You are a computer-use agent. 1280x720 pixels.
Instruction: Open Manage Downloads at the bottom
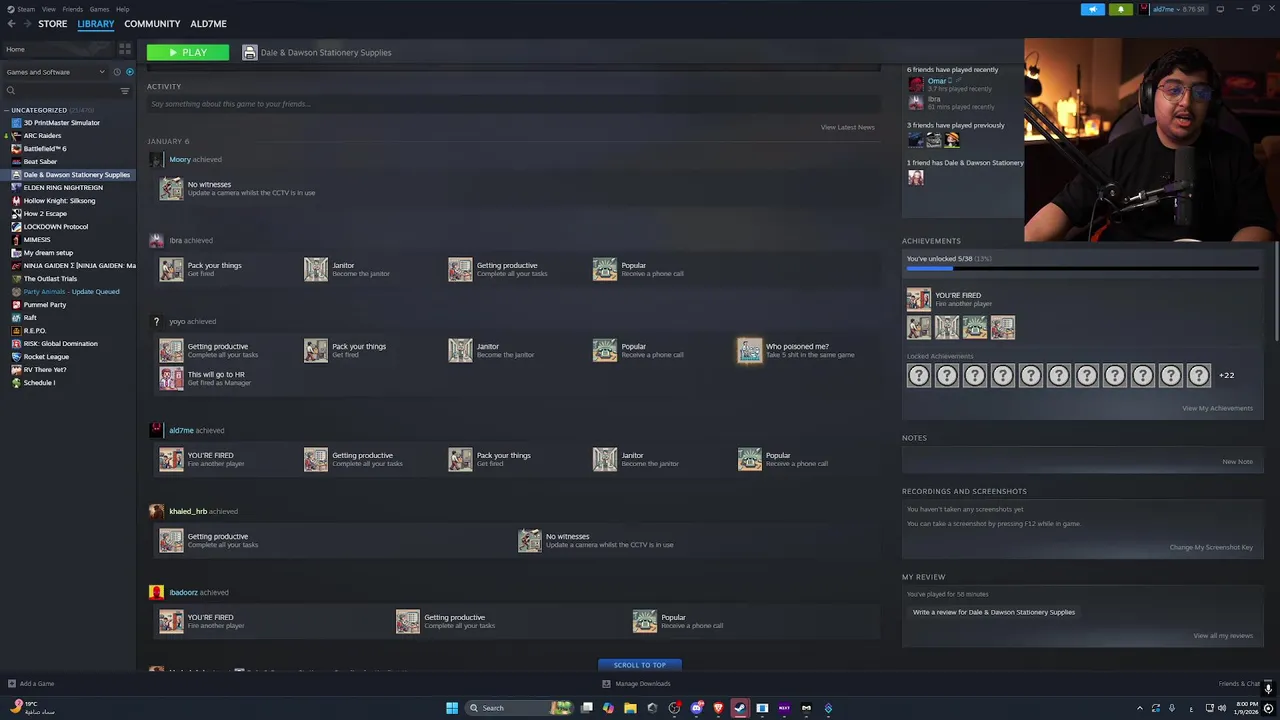pyautogui.click(x=636, y=684)
